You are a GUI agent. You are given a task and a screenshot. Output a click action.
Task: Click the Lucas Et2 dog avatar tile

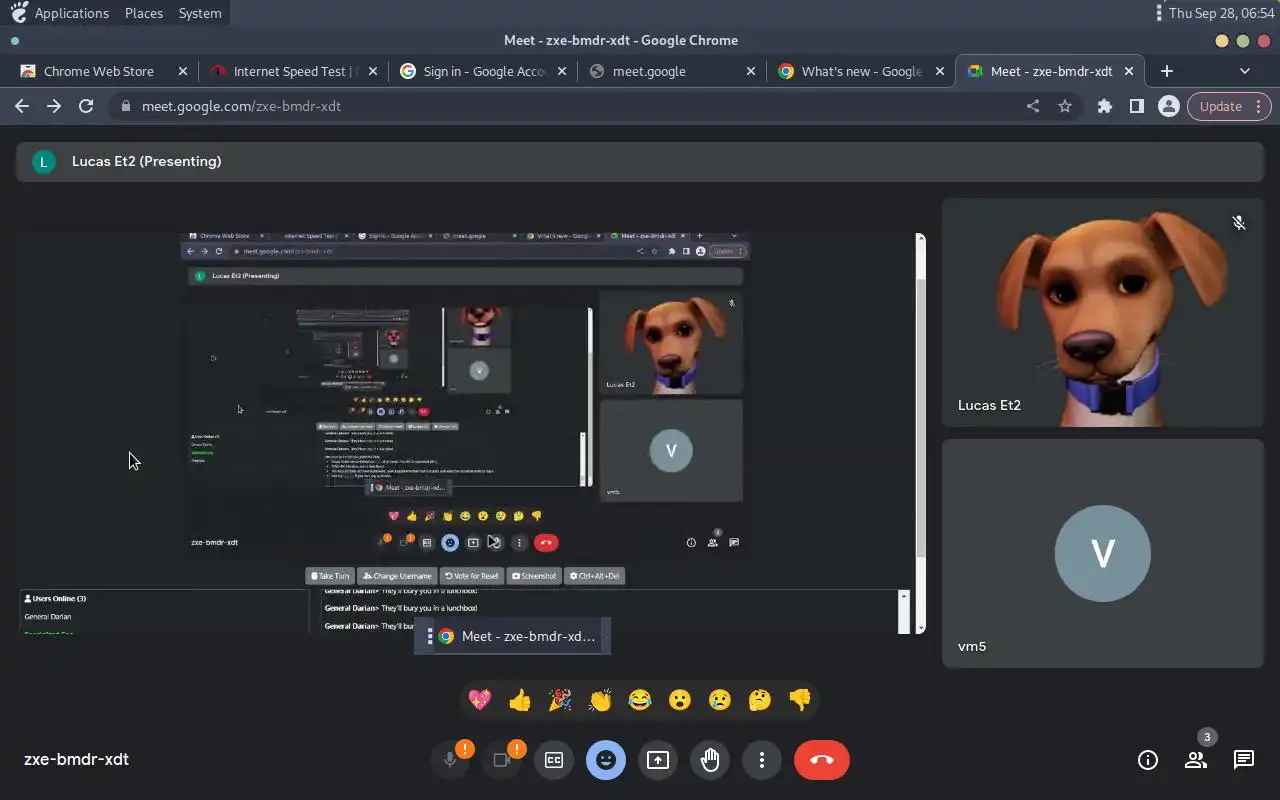pyautogui.click(x=1103, y=313)
